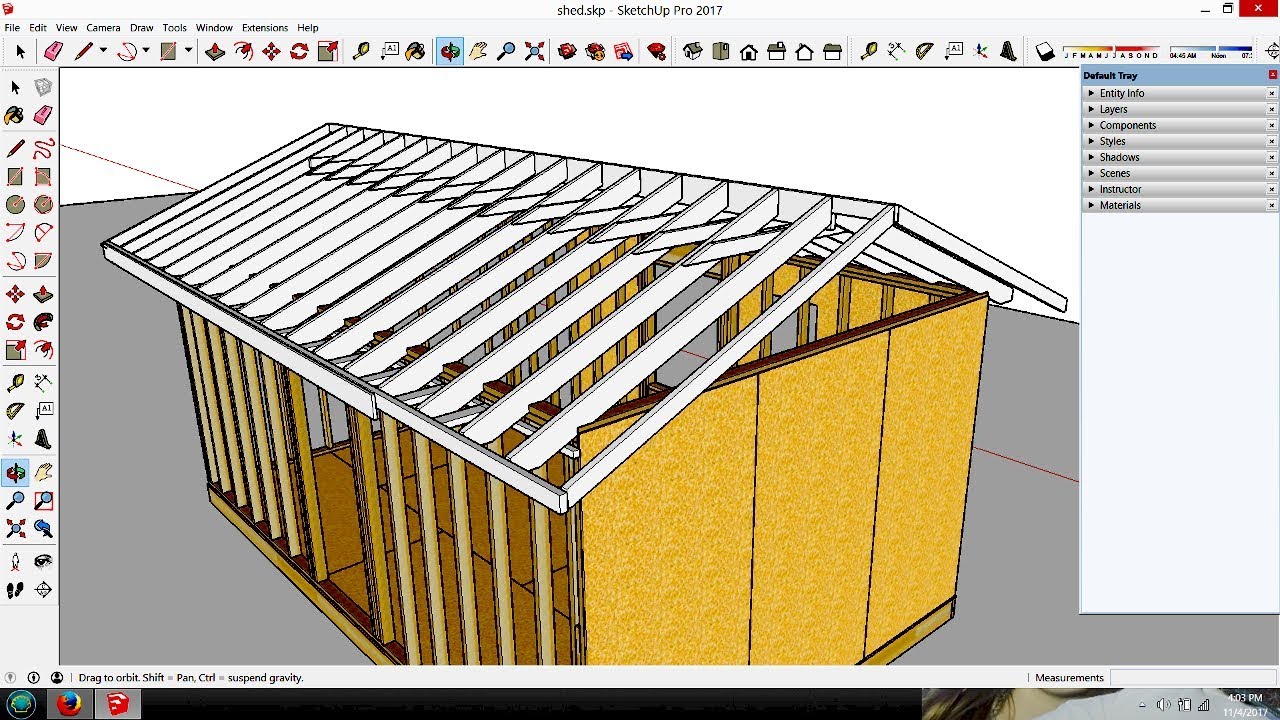Select the Pie tool

(x=43, y=262)
